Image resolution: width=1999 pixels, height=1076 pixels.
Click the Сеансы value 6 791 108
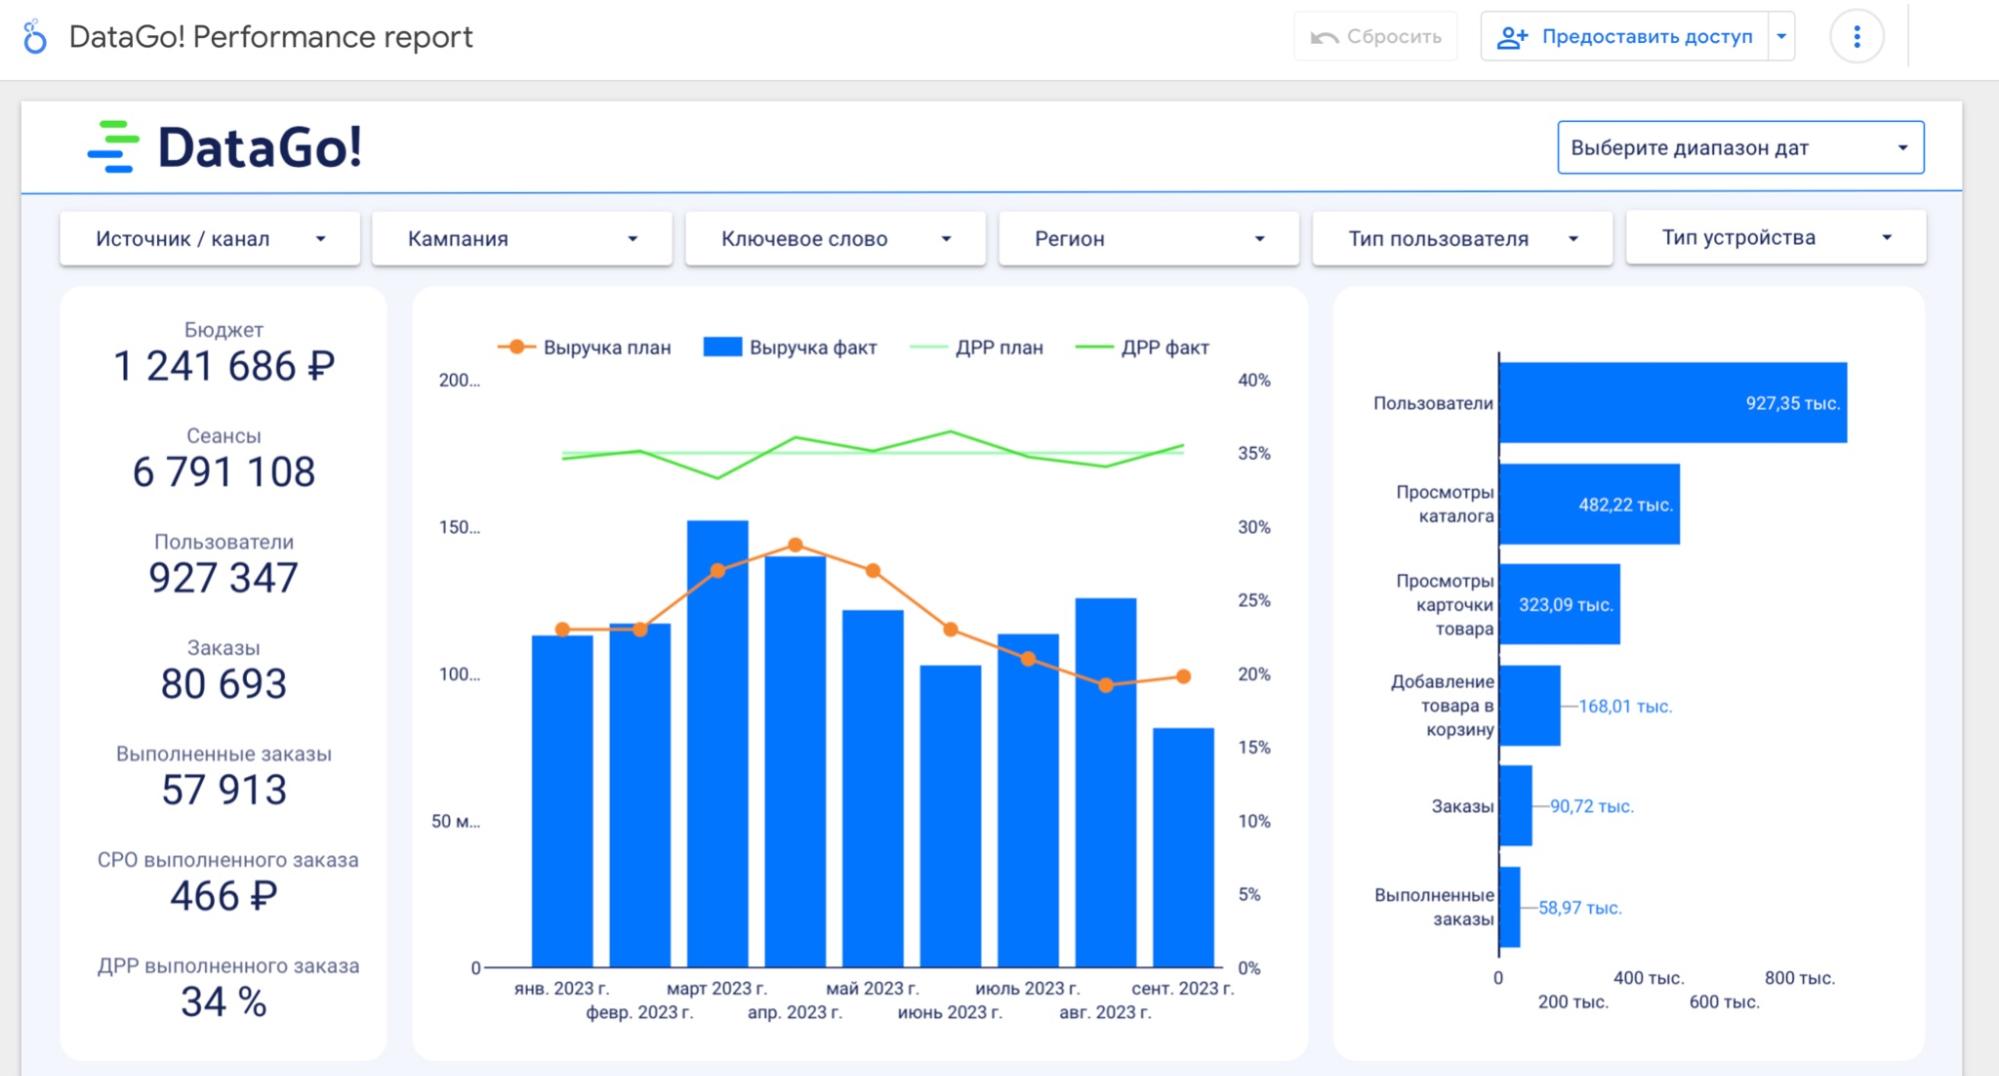[x=224, y=472]
